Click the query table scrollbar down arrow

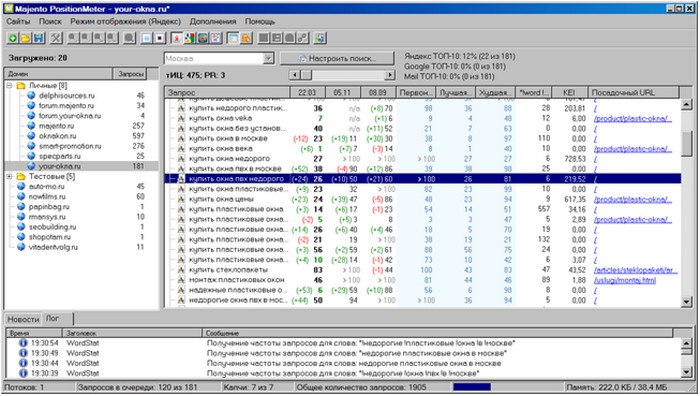687,302
